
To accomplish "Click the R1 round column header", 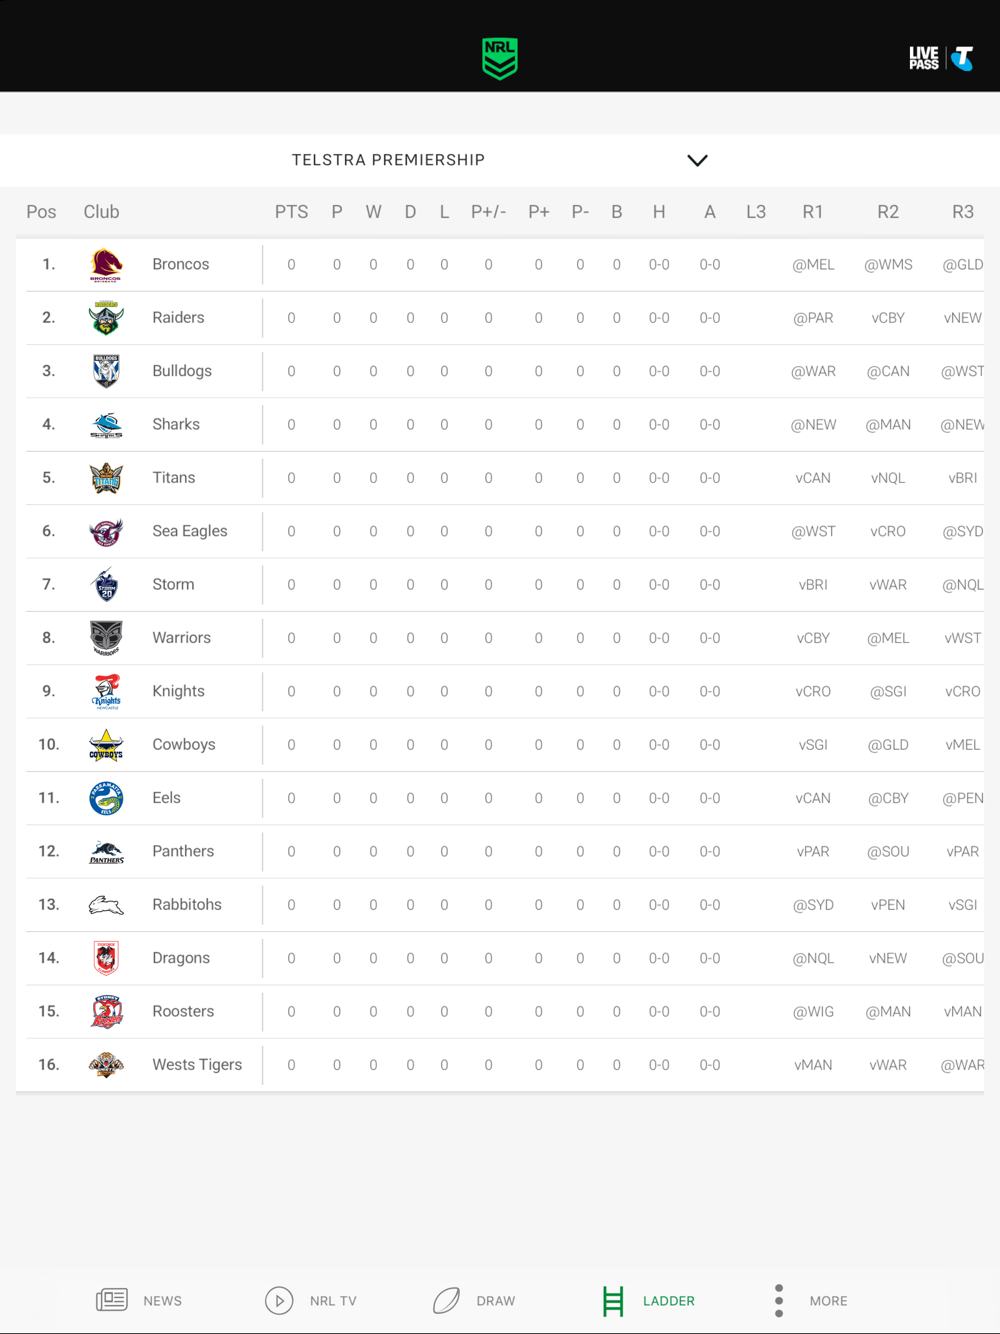I will point(813,212).
